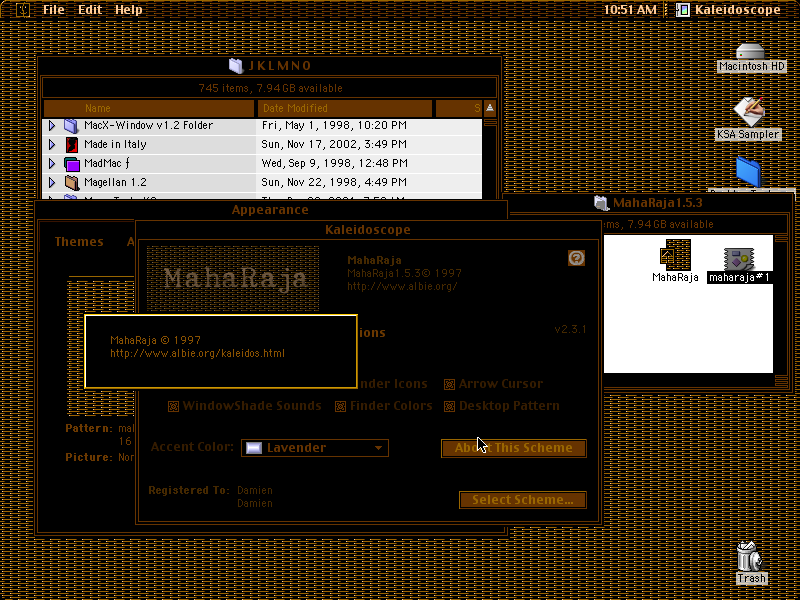Click the 10:51 AM menu bar clock
Screen dimensions: 800x600
[630, 10]
